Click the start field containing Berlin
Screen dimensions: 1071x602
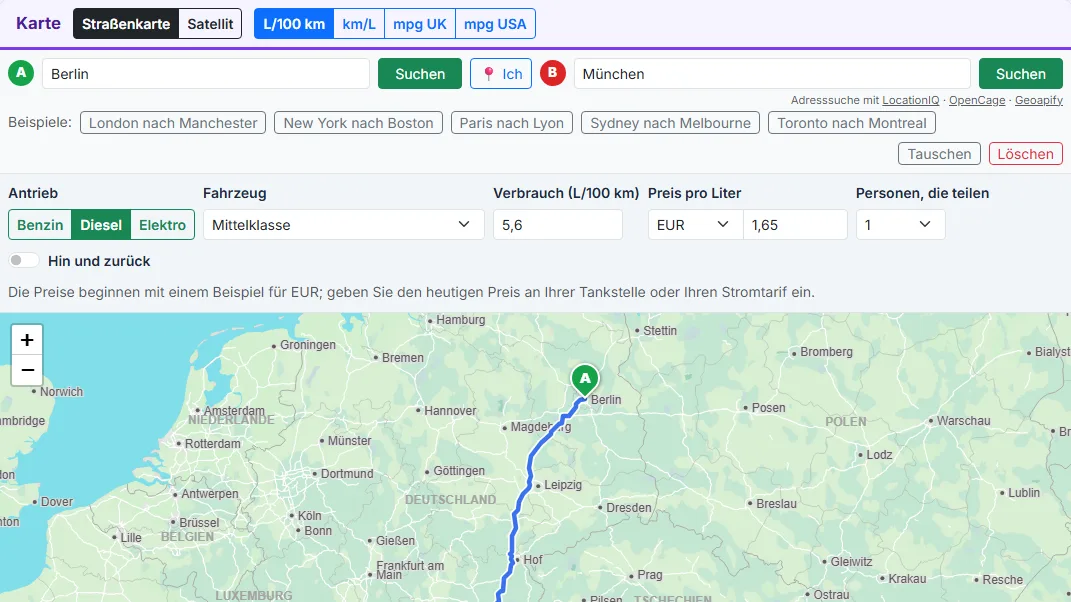point(206,74)
